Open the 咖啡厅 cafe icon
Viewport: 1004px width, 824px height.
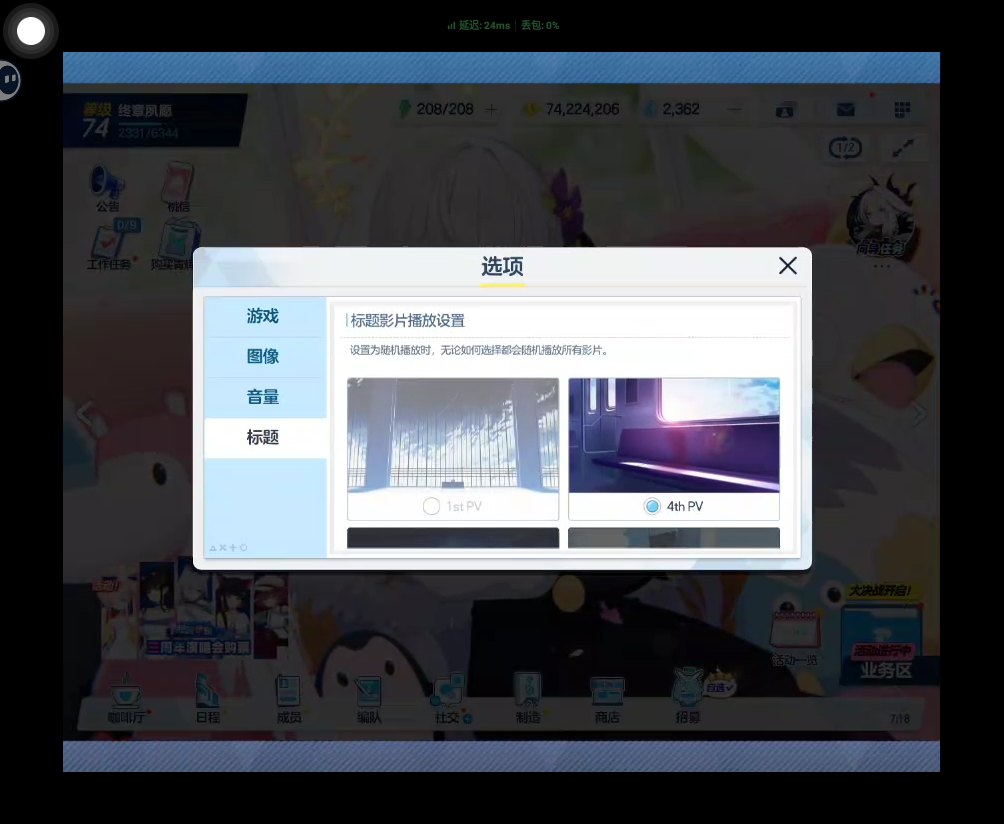(x=126, y=700)
